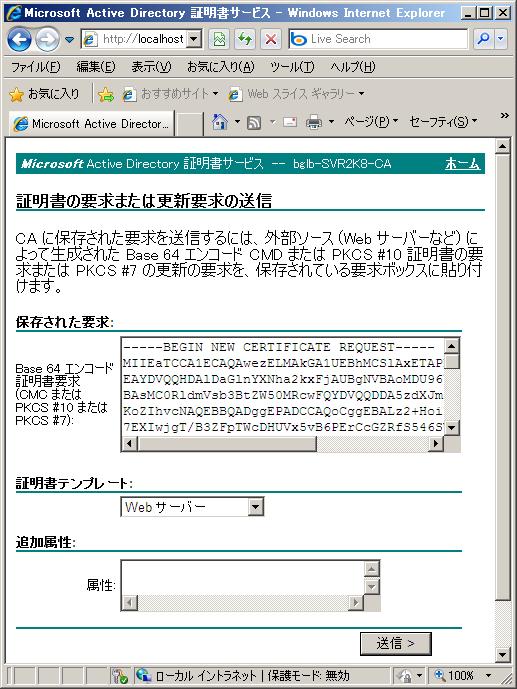
Task: Click the Home house icon
Action: [220, 122]
